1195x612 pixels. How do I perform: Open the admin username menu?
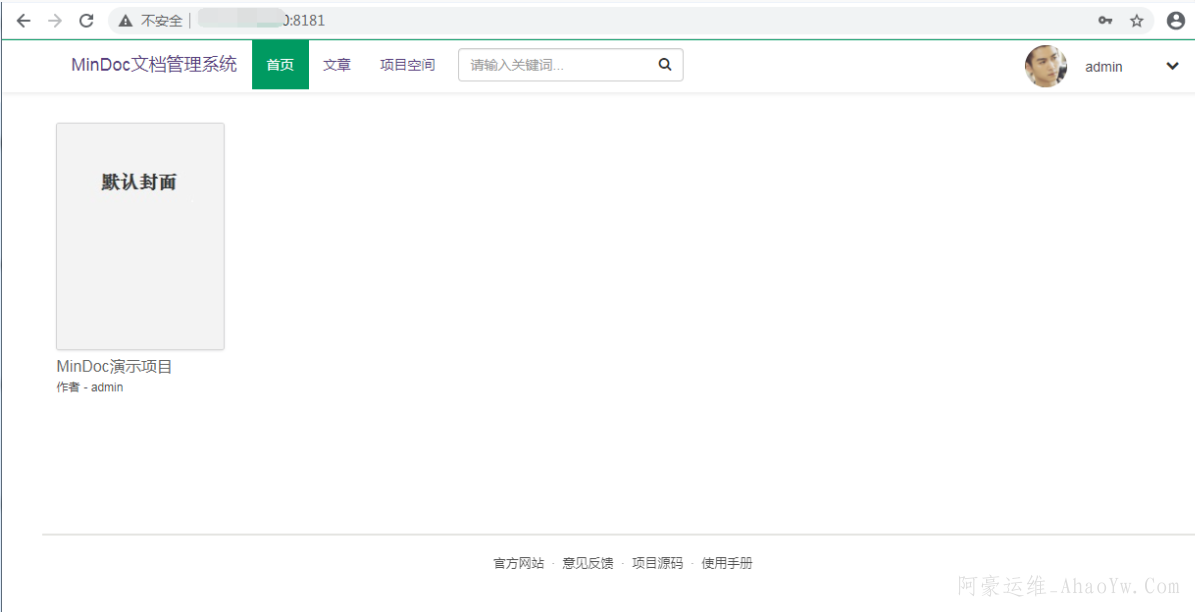coord(1103,67)
